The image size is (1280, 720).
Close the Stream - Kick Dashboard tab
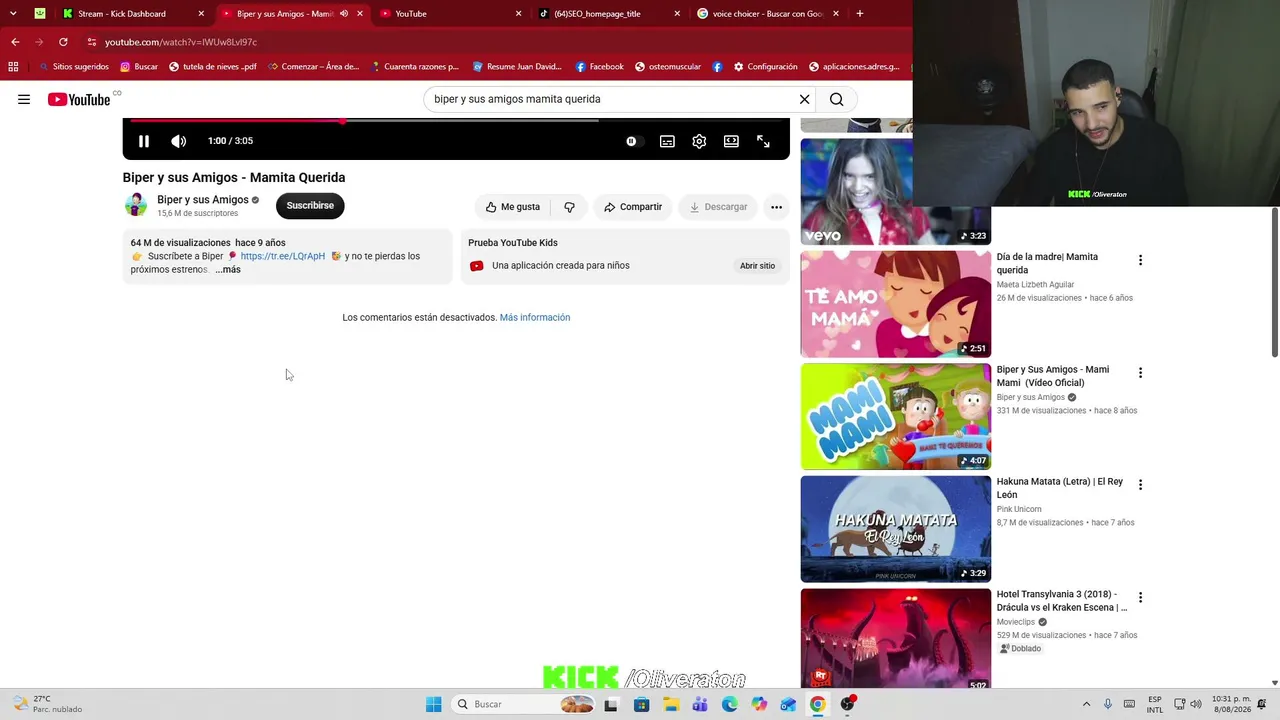coord(201,14)
